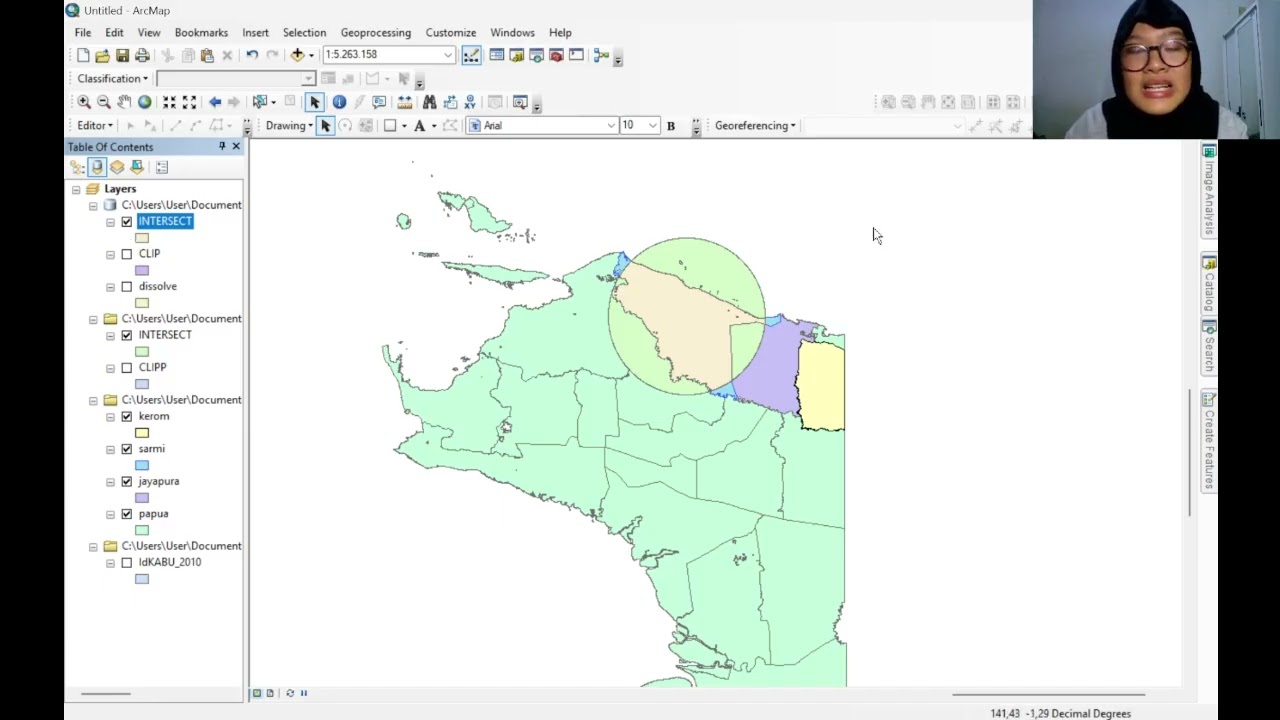Save the map with diskette icon
Screen dimensions: 1280x720
122,55
